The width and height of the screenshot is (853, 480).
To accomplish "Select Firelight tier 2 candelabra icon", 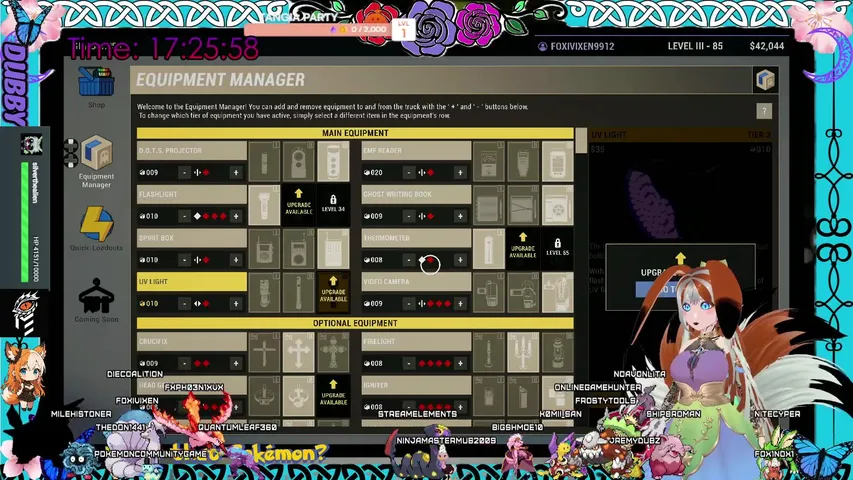I will [x=523, y=352].
